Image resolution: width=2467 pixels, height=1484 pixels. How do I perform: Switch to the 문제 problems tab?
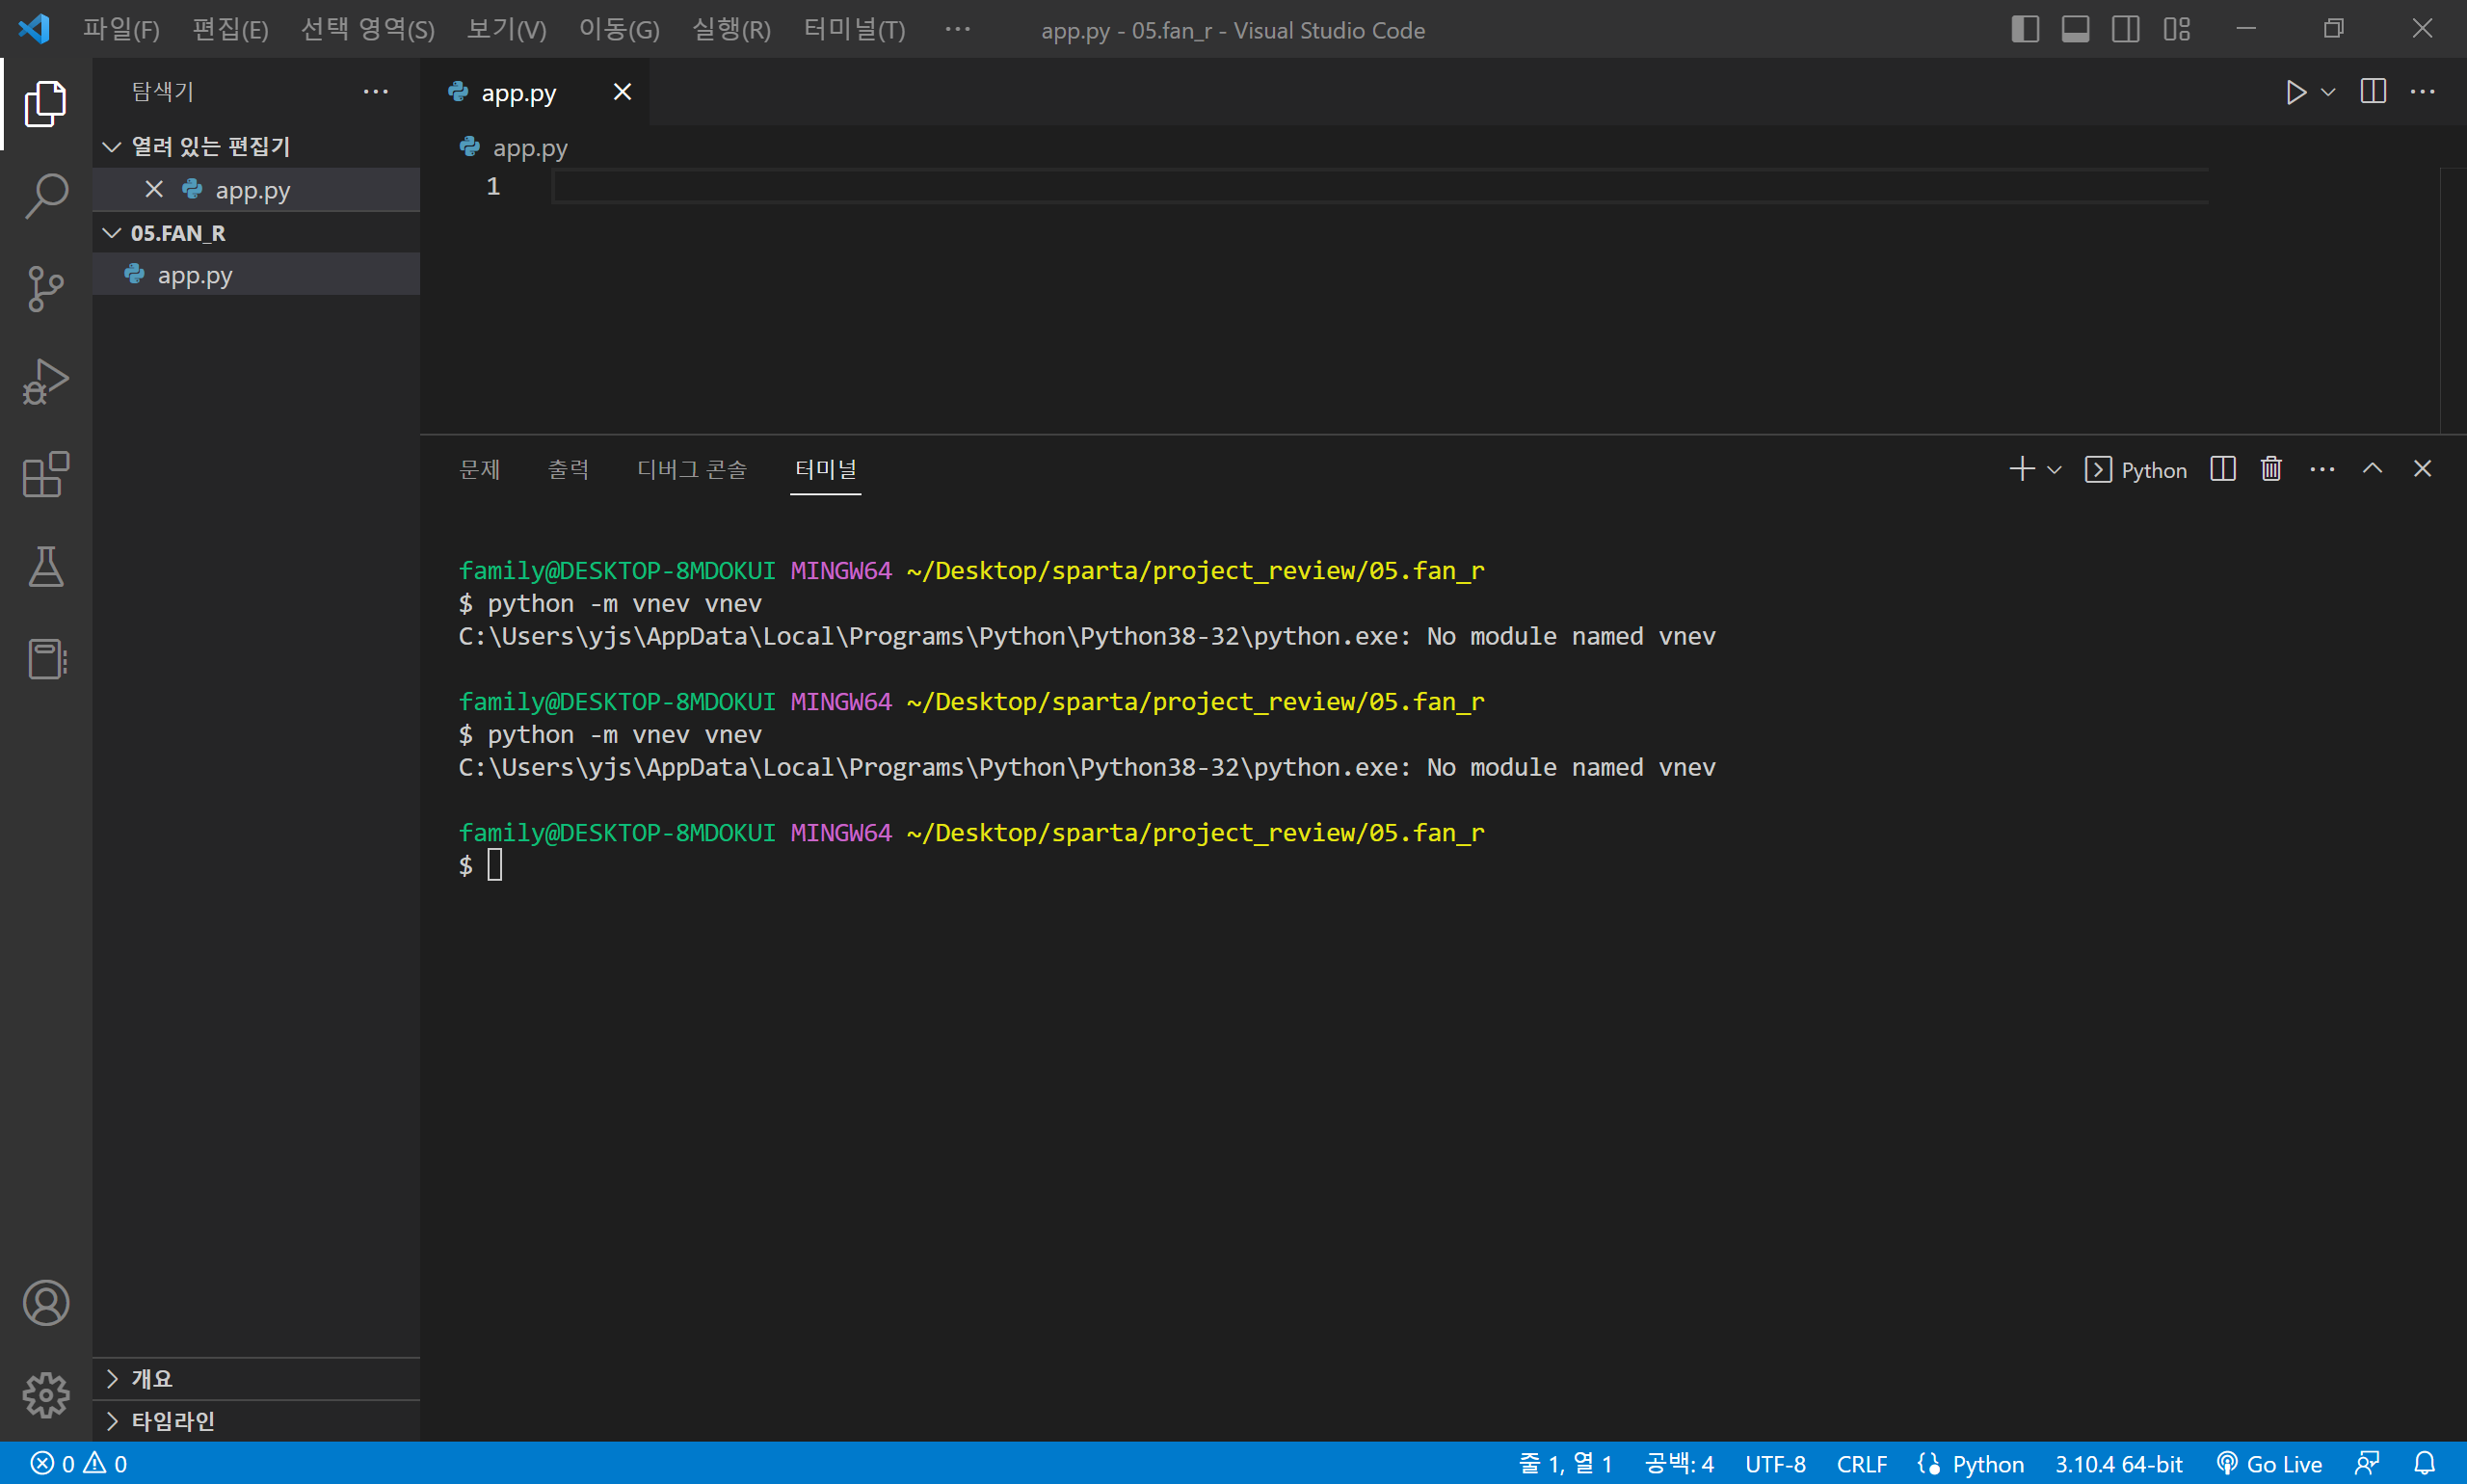click(x=480, y=469)
